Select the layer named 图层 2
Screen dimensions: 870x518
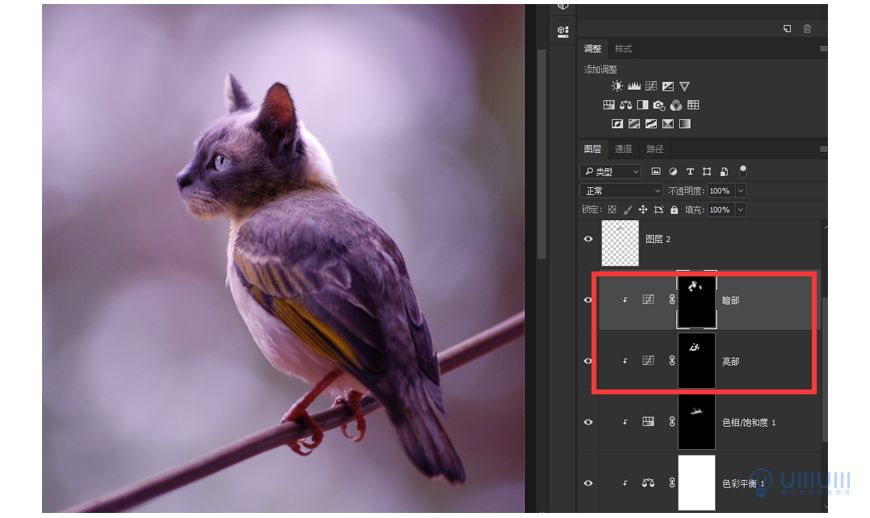658,239
